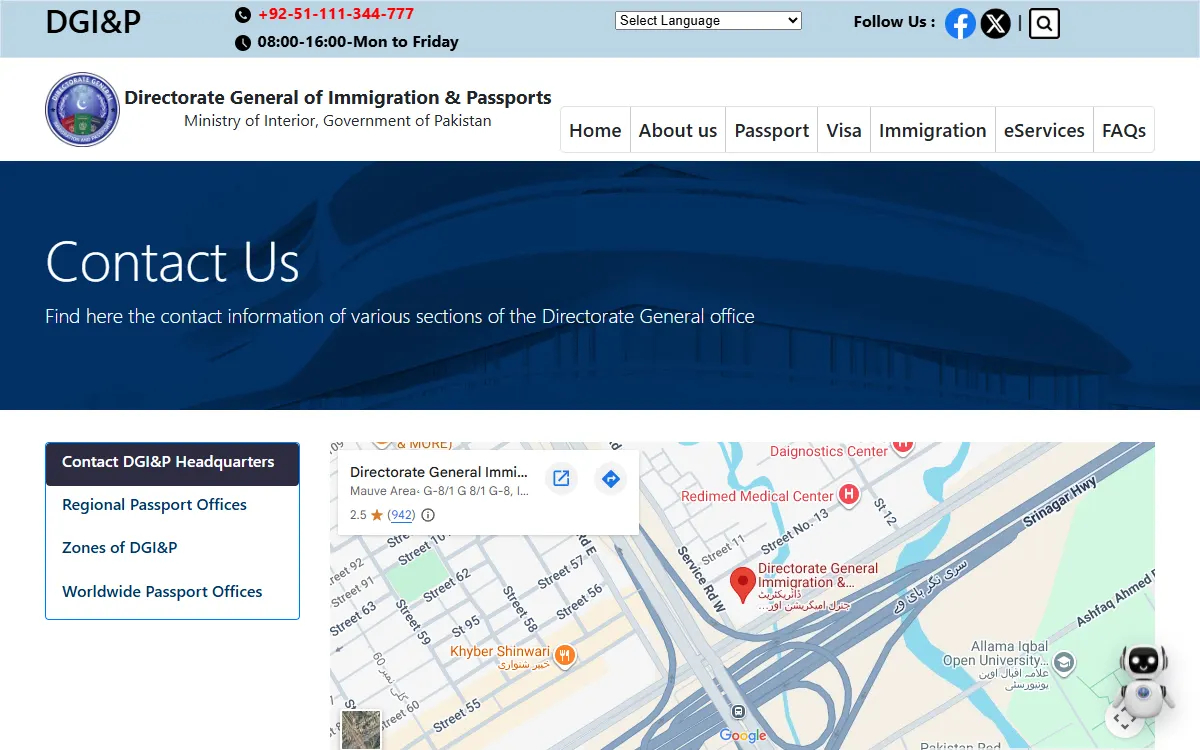Select Contact DGI&P Headquarters tab
Image resolution: width=1200 pixels, height=750 pixels.
coord(172,464)
